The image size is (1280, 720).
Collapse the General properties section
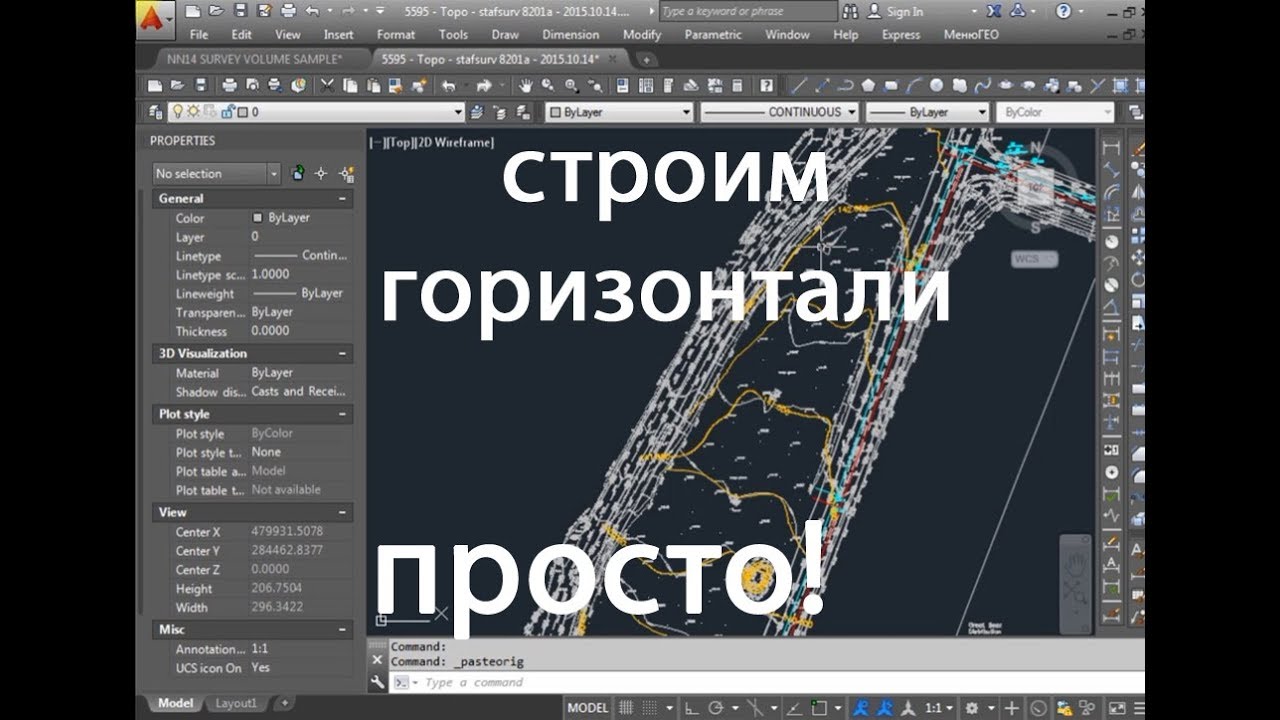point(343,198)
